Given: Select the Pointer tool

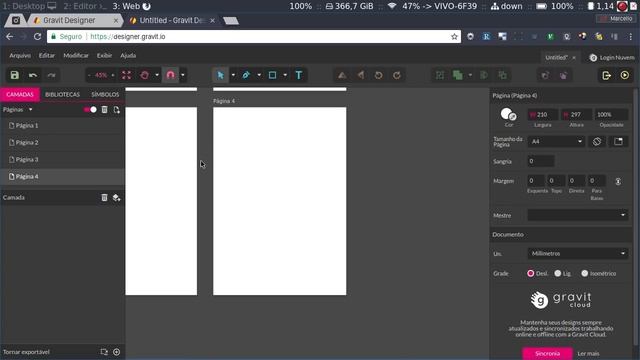Looking at the screenshot, I should coord(220,75).
